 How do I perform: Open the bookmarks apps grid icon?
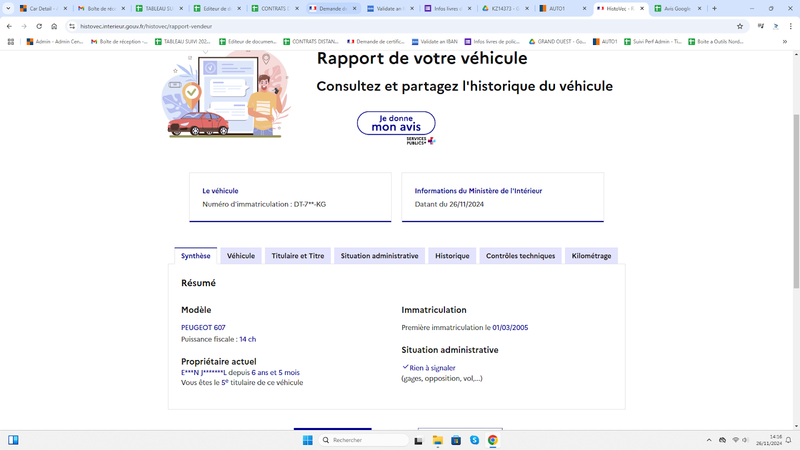click(x=11, y=42)
